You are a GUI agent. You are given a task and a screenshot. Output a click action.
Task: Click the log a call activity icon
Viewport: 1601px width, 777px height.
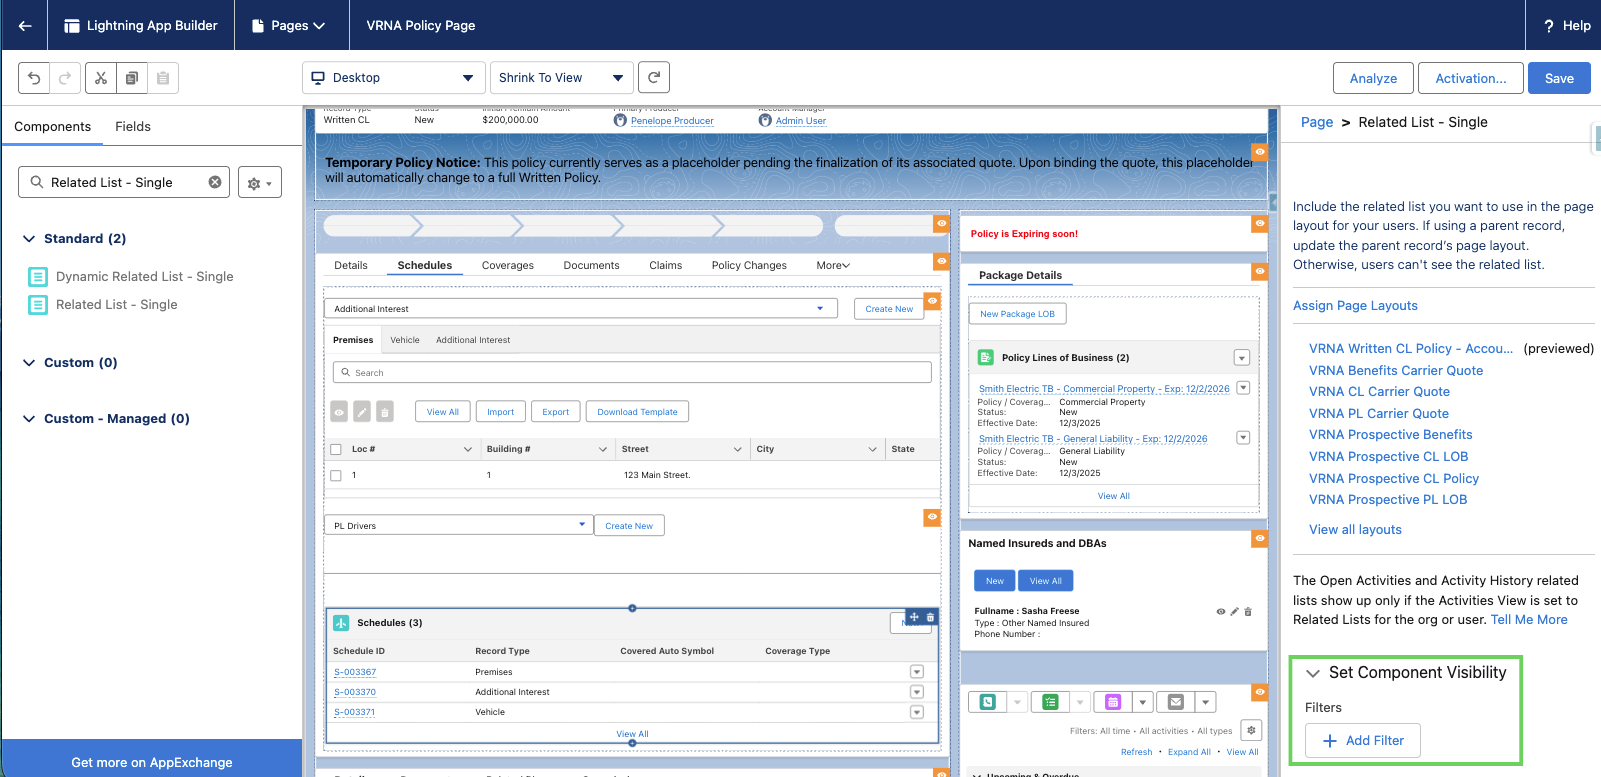[x=987, y=702]
